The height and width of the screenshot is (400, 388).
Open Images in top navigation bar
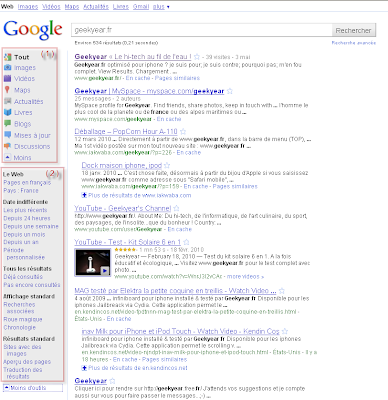coord(28,7)
